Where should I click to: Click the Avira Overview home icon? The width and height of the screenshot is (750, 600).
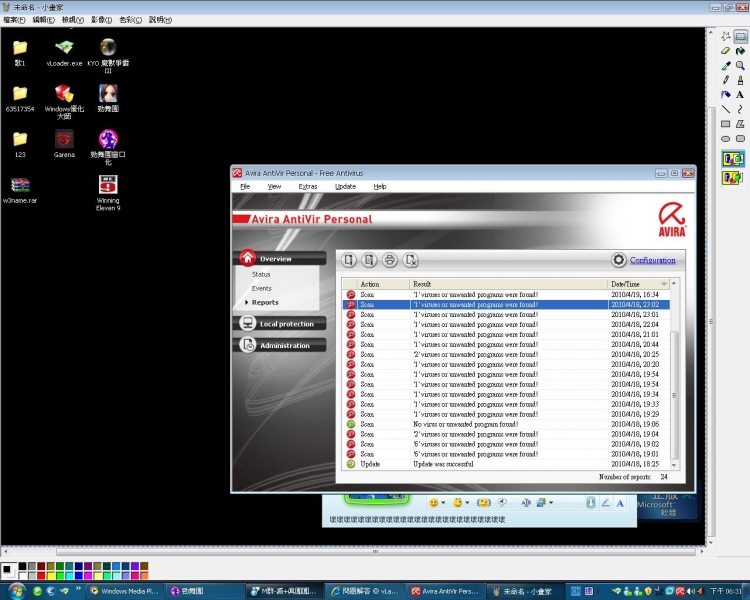pos(248,258)
